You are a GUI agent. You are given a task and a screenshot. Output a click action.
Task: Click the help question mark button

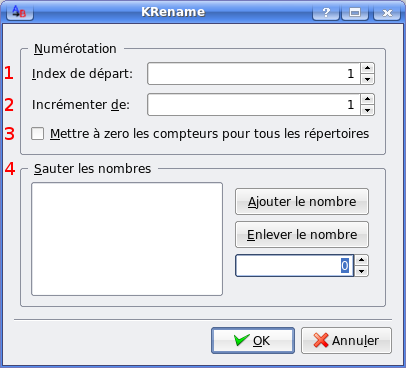[x=326, y=12]
